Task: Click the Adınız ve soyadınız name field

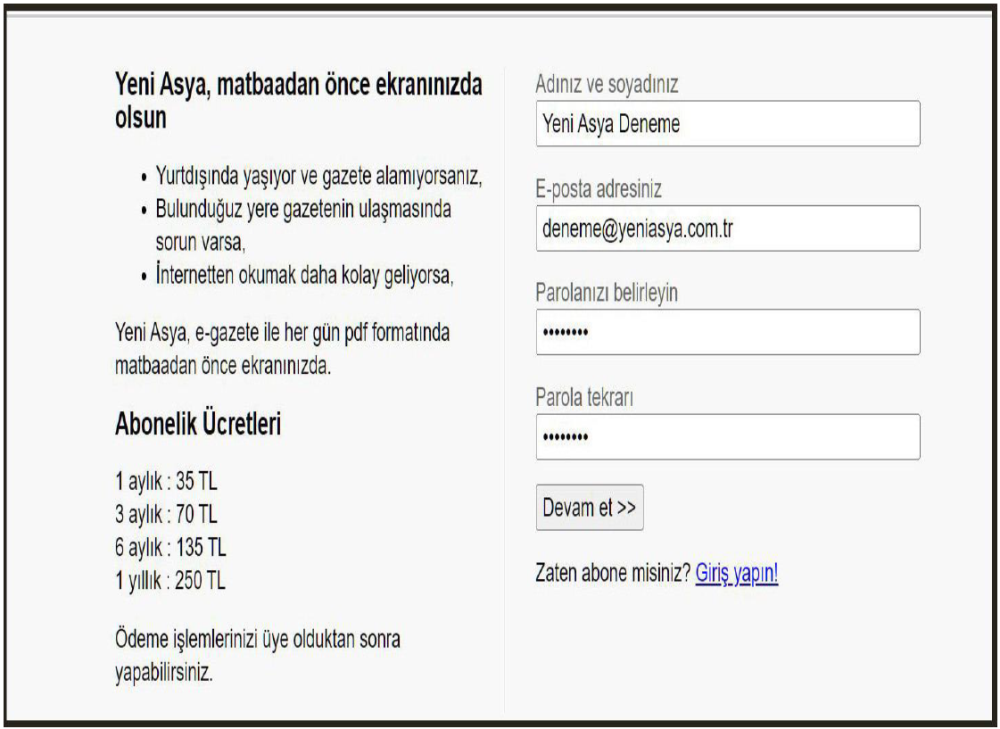Action: pyautogui.click(x=728, y=124)
